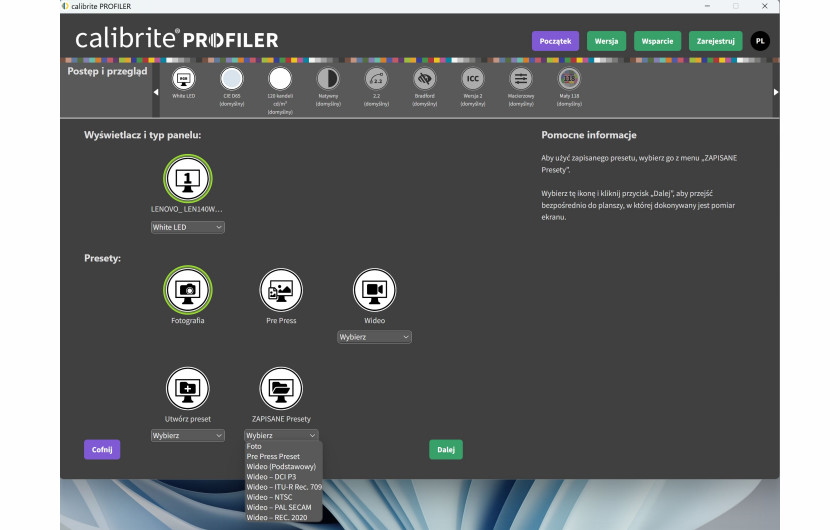The width and height of the screenshot is (840, 530).
Task: Select Wideo – ITU-R Rec. 709 option
Action: click(x=283, y=487)
